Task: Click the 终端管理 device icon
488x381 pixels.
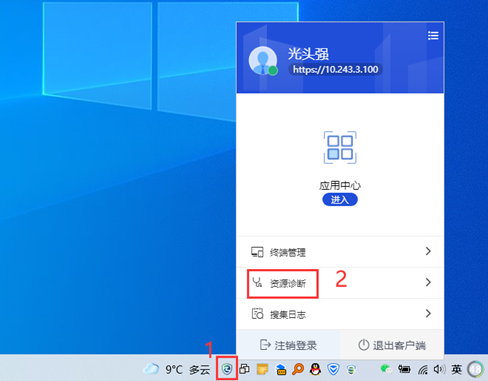Action: pos(257,252)
